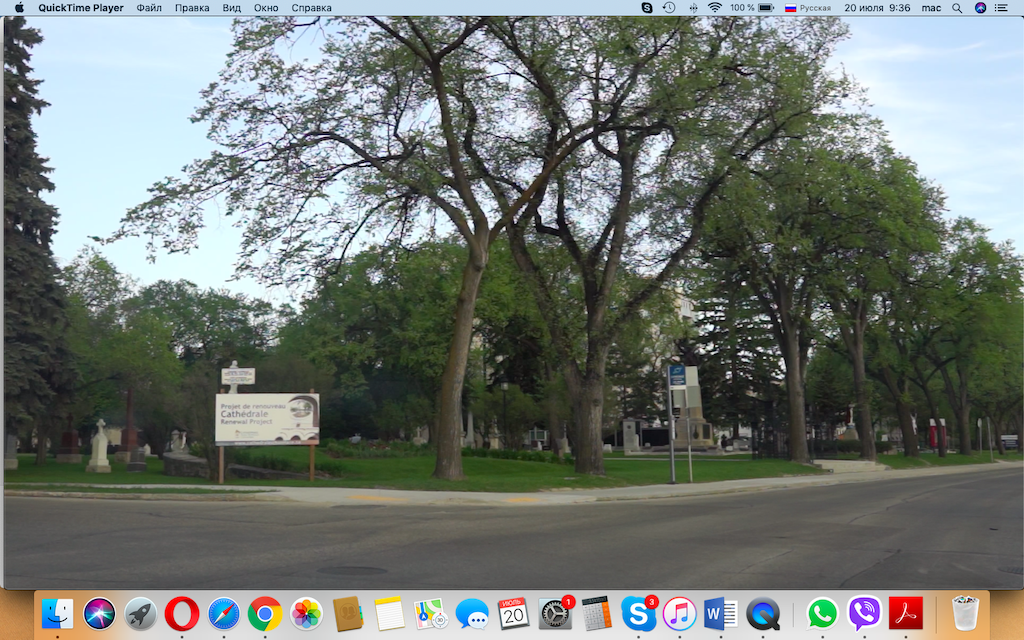Open the Photos app icon
The width and height of the screenshot is (1024, 640).
(x=306, y=614)
